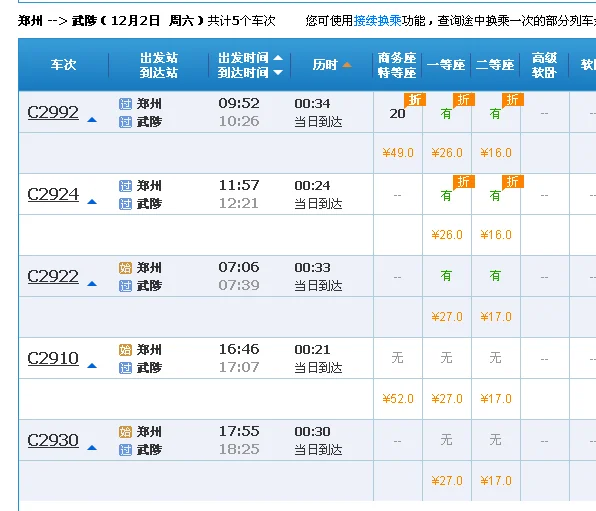This screenshot has height=511, width=596.
Task: Collapse price row for C2924
Action: (x=92, y=202)
